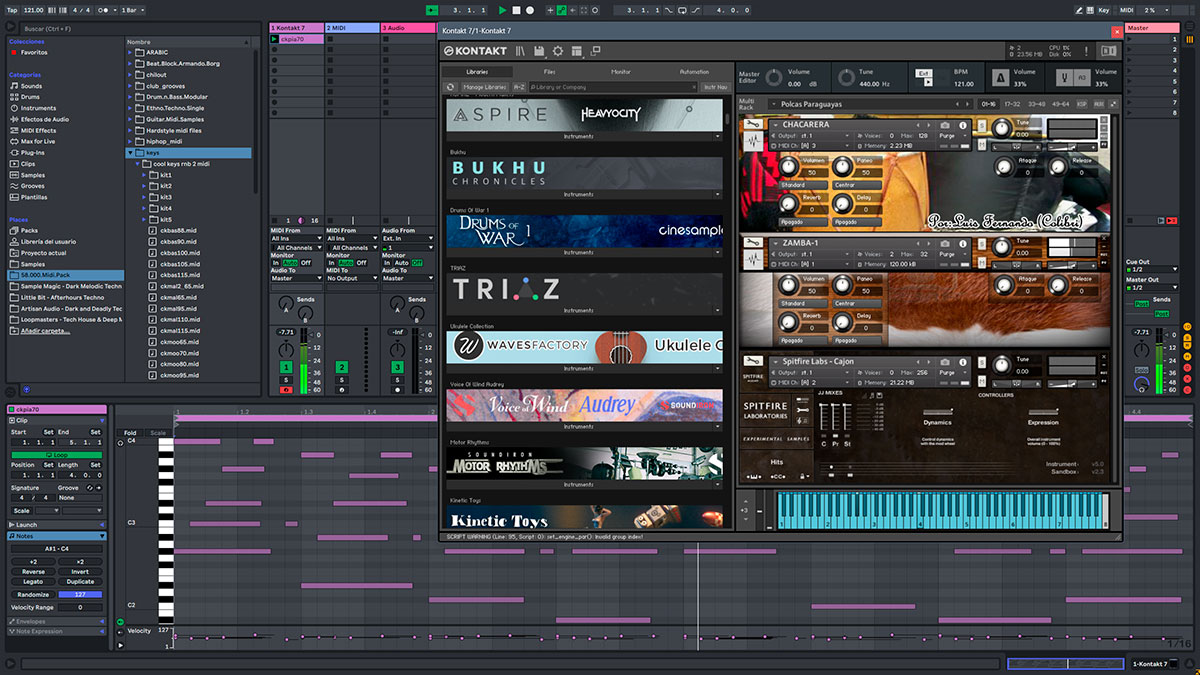Open Kontakt's Monitor tab

(x=621, y=72)
